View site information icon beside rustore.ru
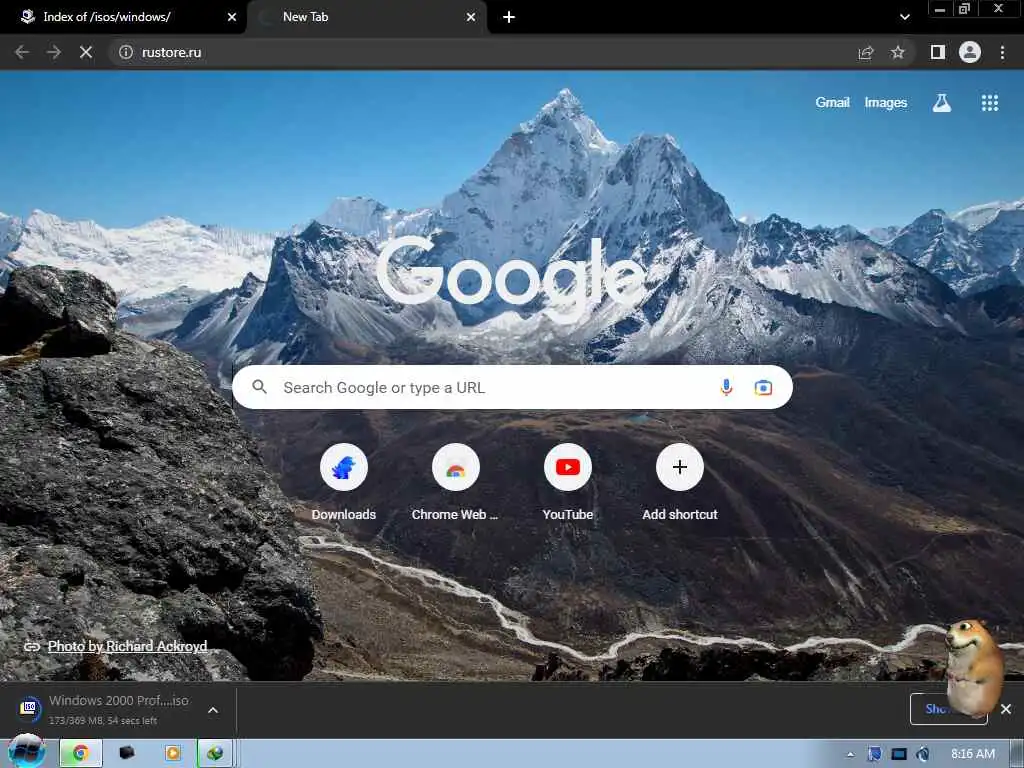Image resolution: width=1024 pixels, height=768 pixels. point(126,52)
